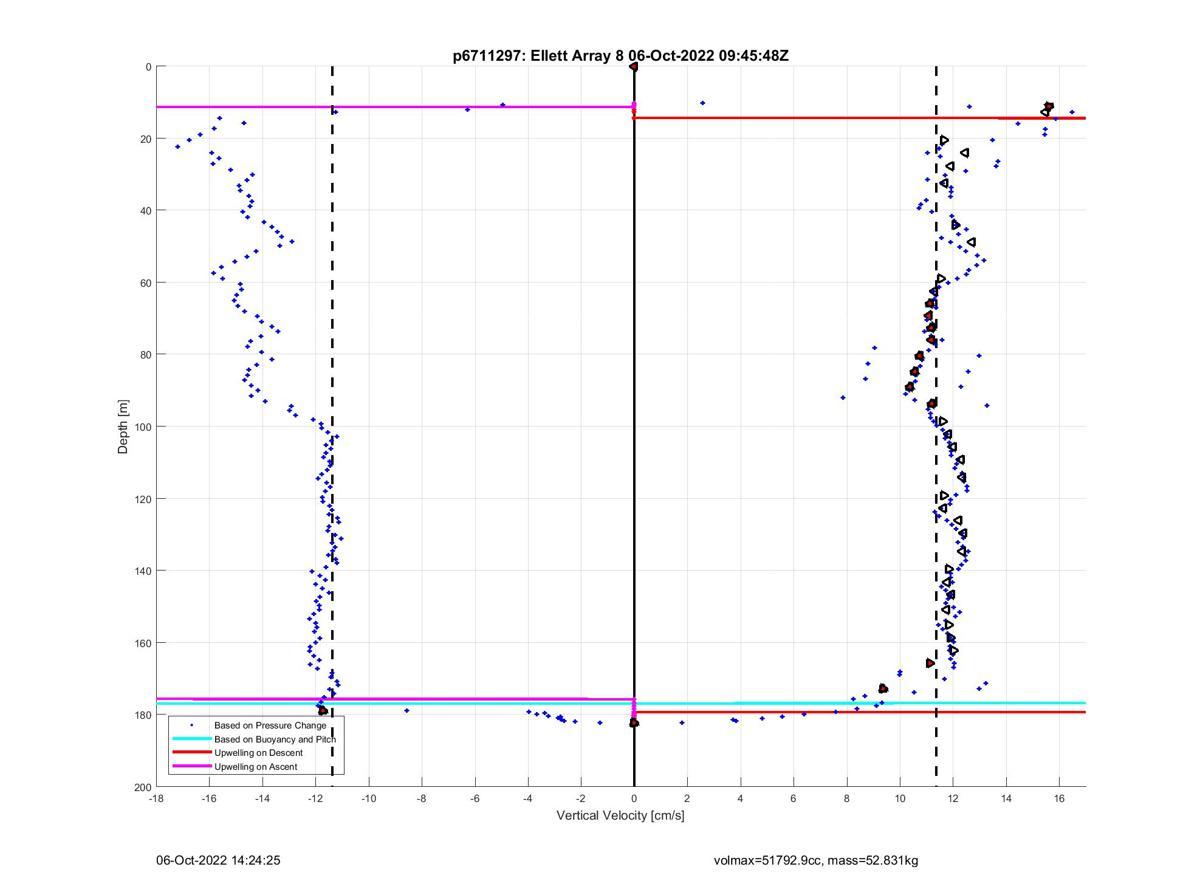This screenshot has width=1200, height=885.
Task: Select the 'Vertical Velocity [cm/s]' x-axis label
Action: pos(621,816)
